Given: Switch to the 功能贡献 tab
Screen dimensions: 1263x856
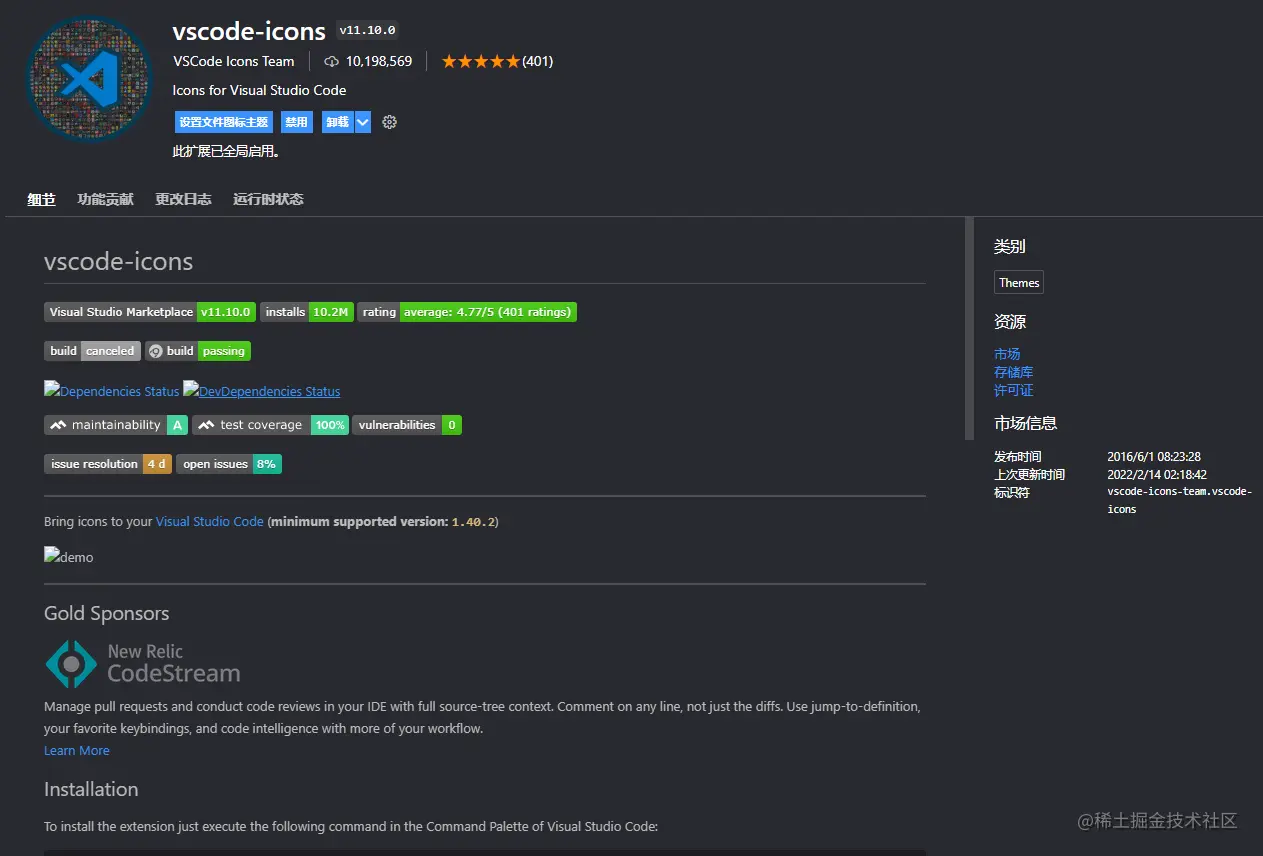Looking at the screenshot, I should coord(105,199).
